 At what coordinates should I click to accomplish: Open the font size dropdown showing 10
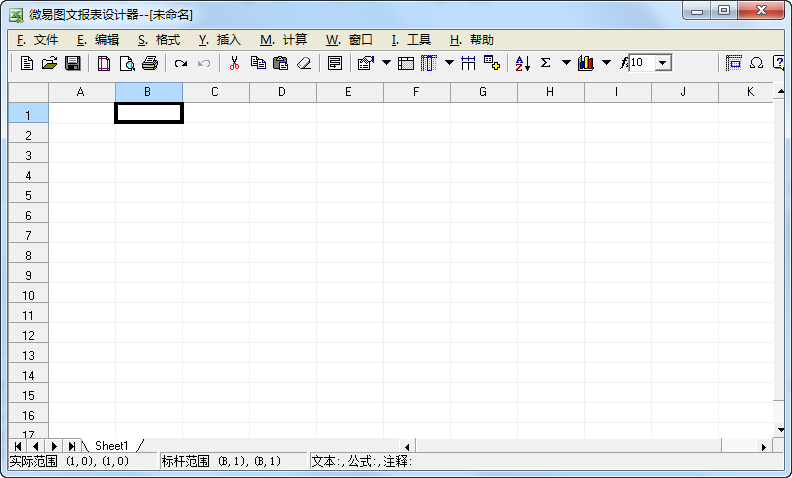coord(664,63)
